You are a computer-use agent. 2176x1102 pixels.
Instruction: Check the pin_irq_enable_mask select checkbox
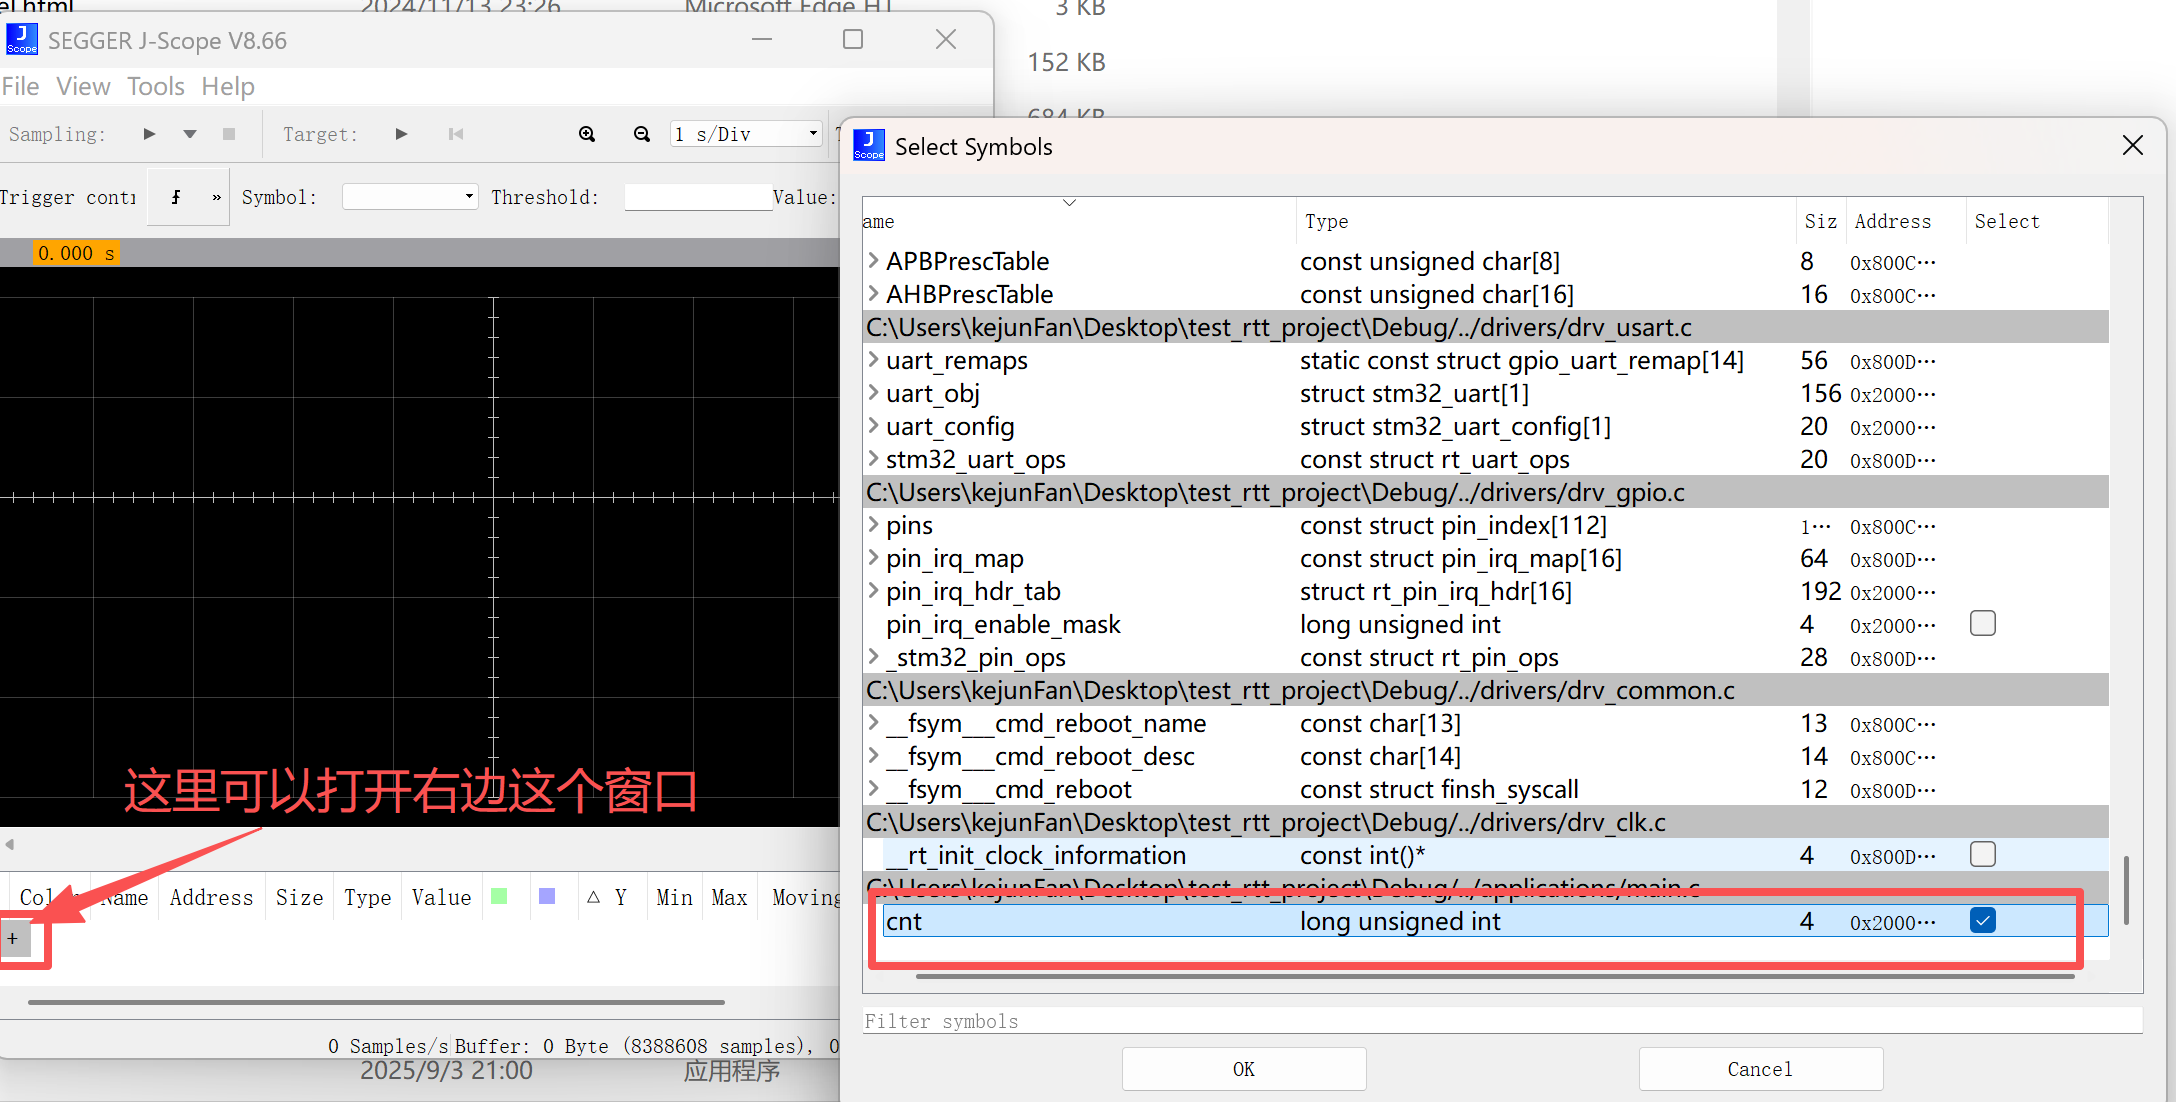[x=1983, y=624]
